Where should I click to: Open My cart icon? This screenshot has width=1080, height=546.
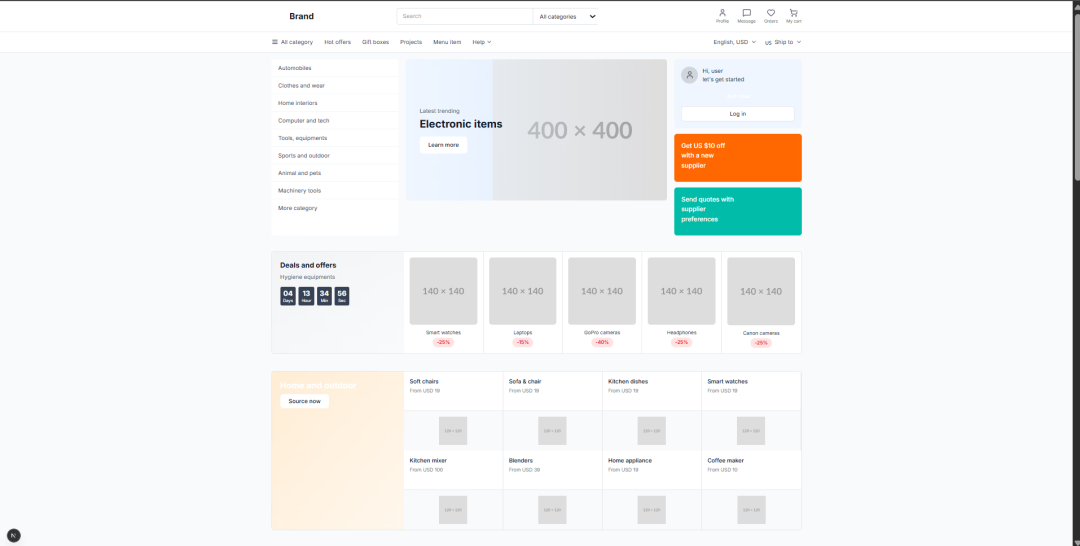click(x=793, y=12)
